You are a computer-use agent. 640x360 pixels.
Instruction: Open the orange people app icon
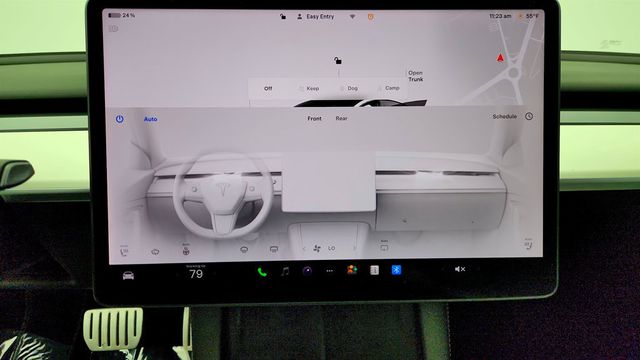[x=352, y=270]
